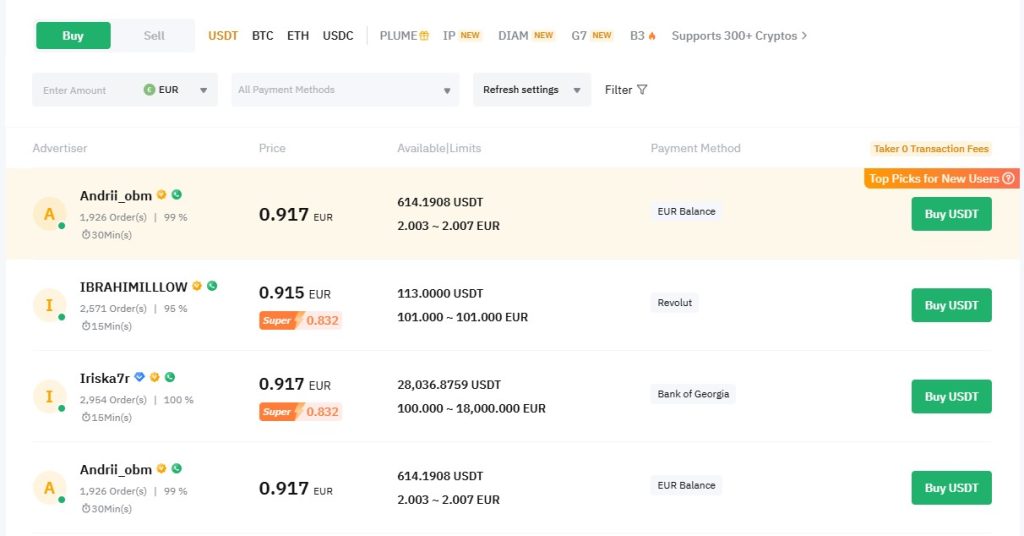Select the IP NEW crypto tab
The width and height of the screenshot is (1024, 536).
coord(461,36)
